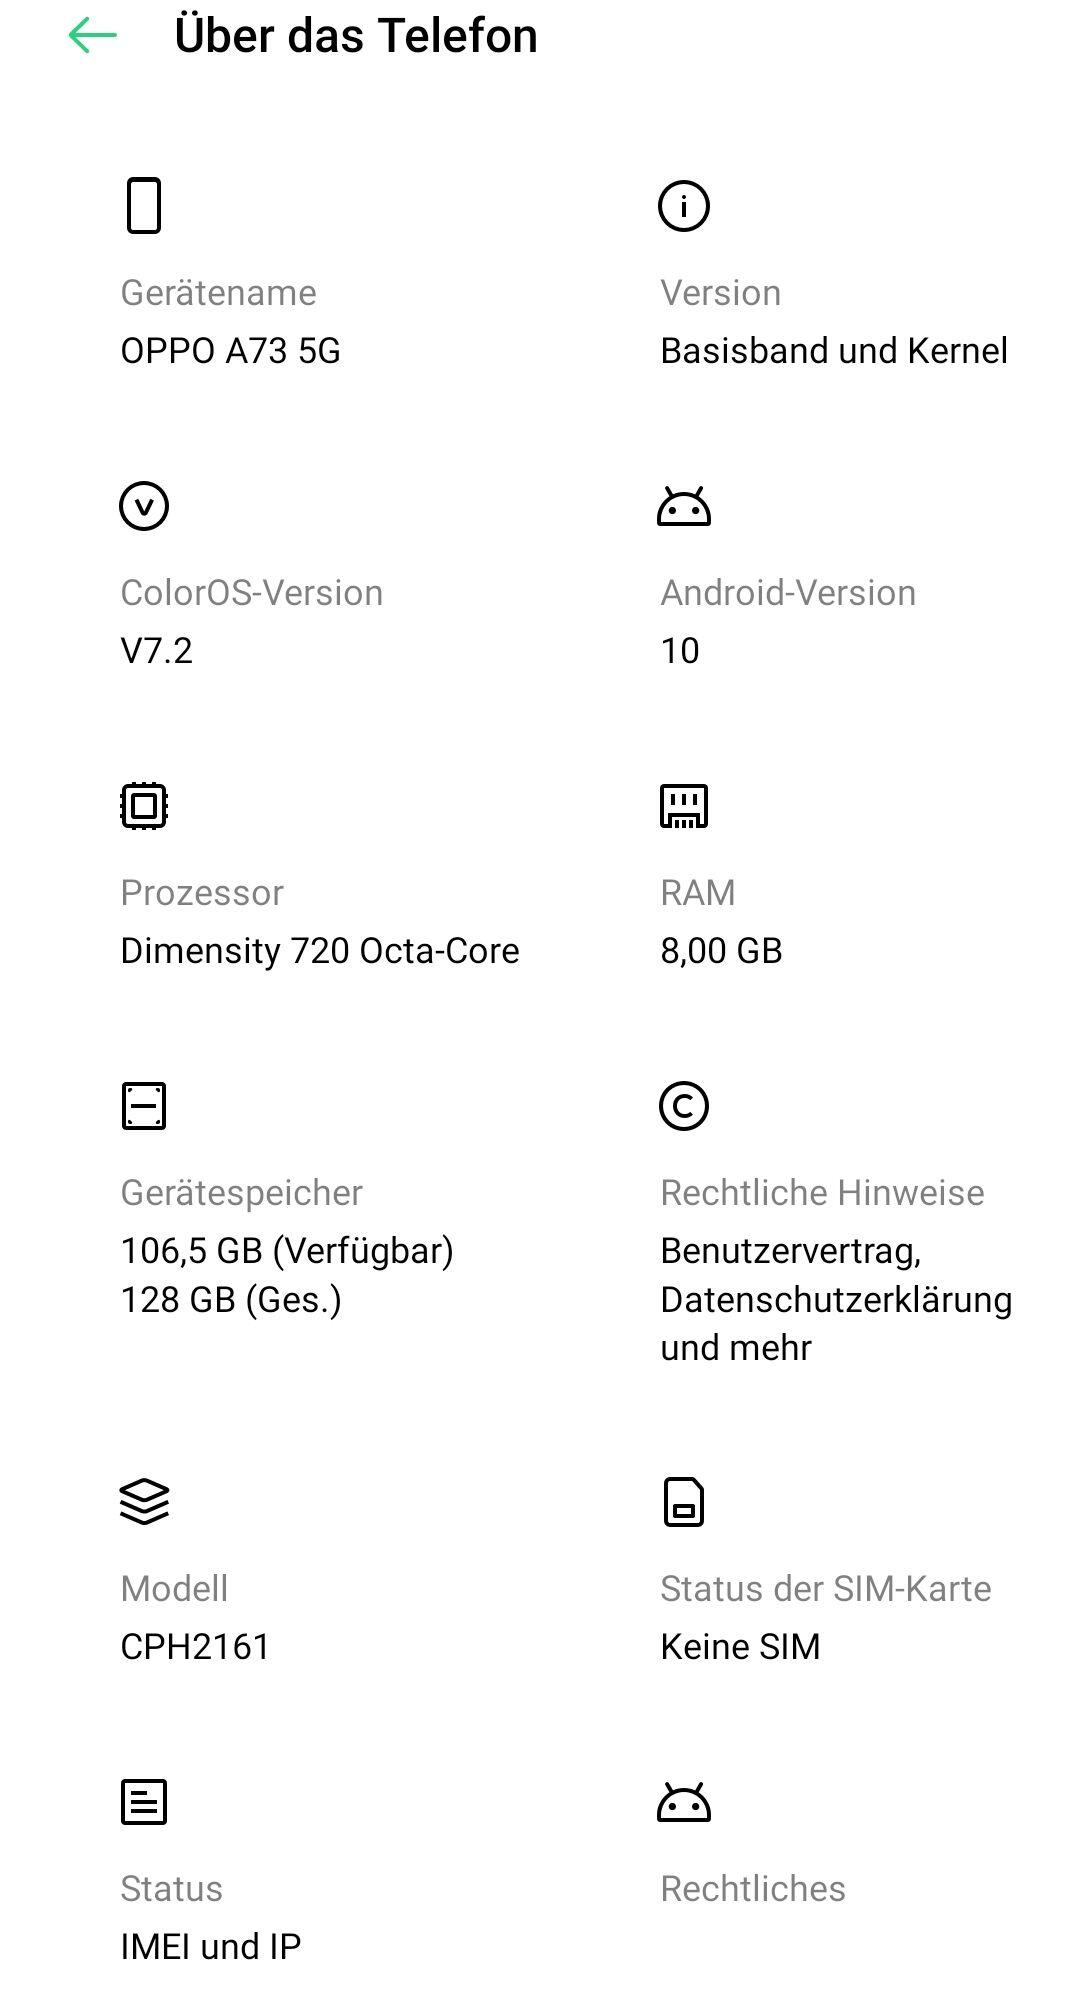
Task: Tap the RAM memory icon
Action: point(684,806)
